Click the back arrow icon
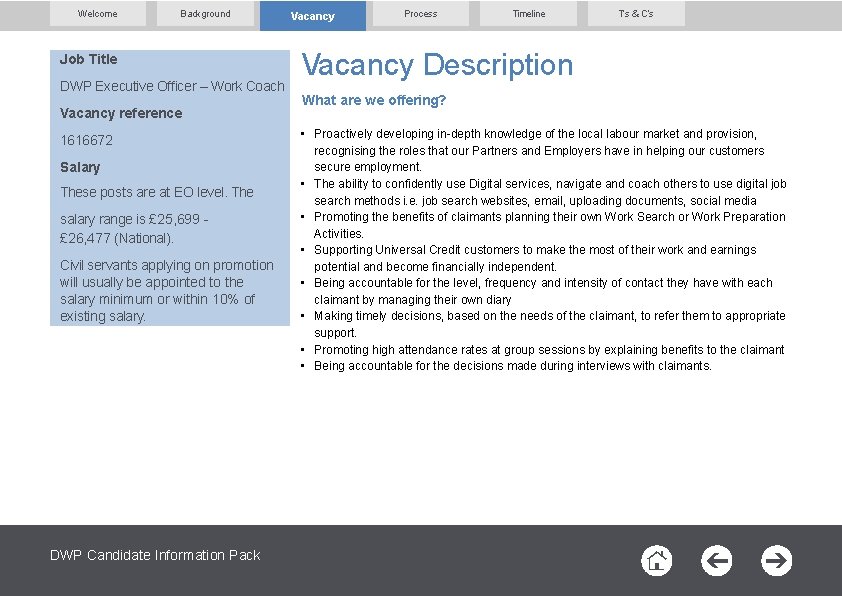Viewport: 842px width, 596px height. tap(716, 561)
